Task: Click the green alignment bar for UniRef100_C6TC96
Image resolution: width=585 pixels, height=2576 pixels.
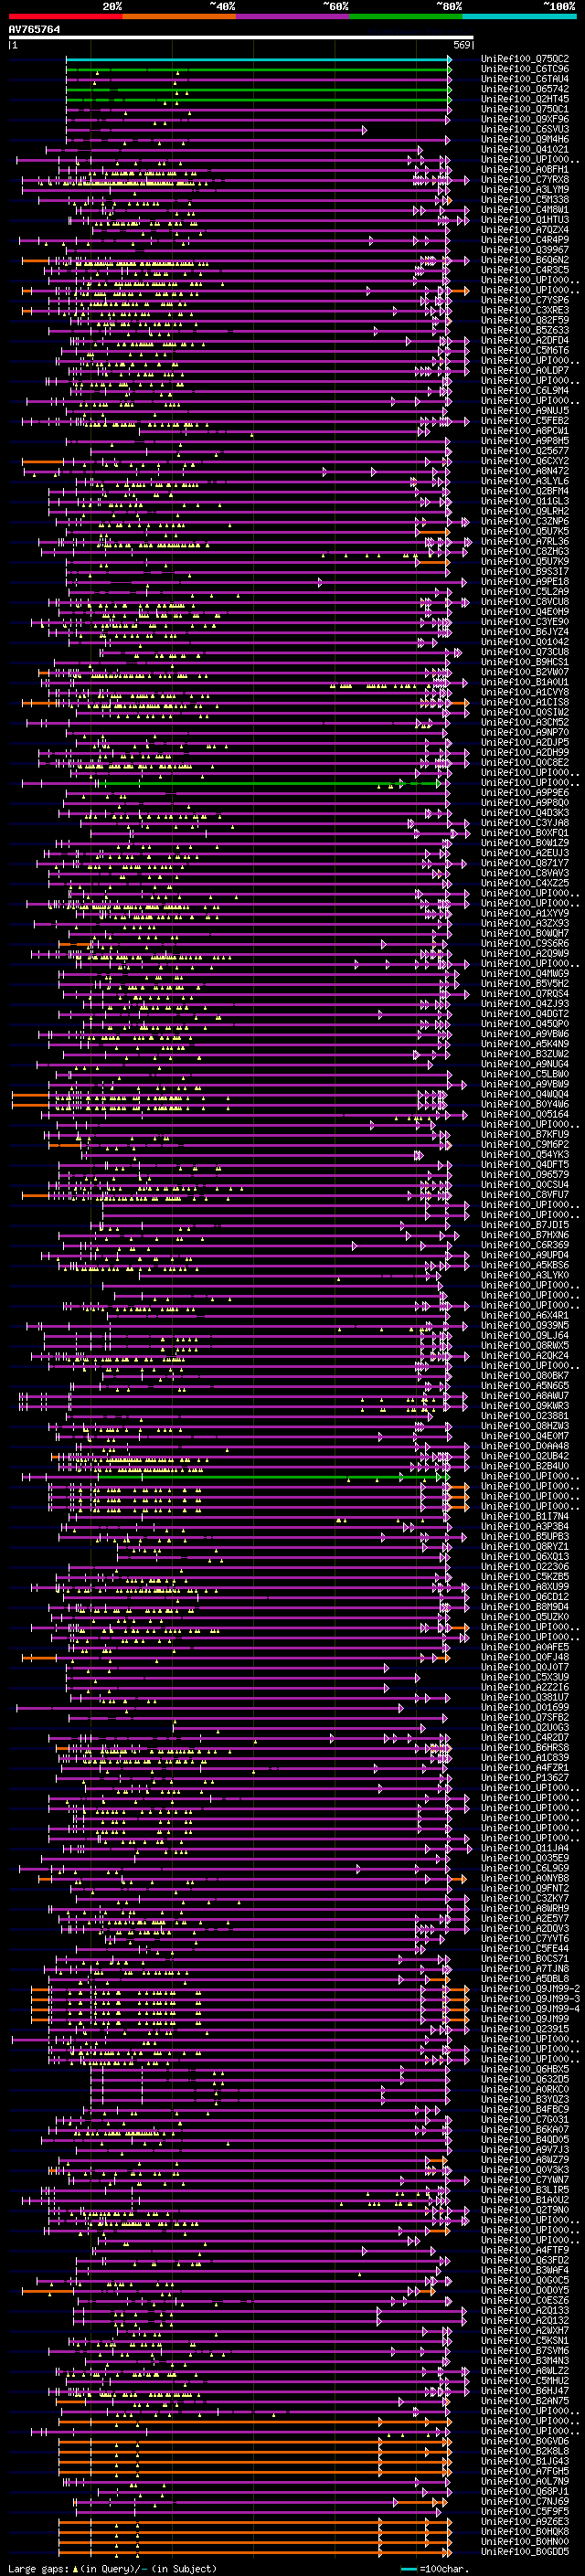Action: click(258, 70)
